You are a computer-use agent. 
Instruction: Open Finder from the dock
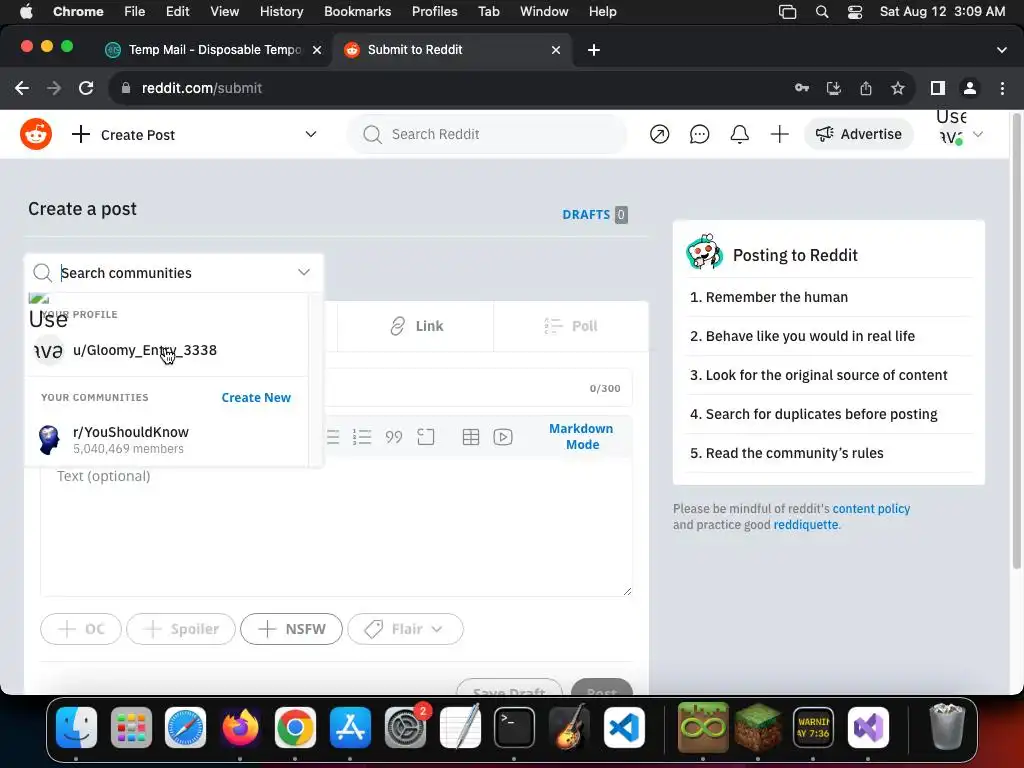(76, 728)
